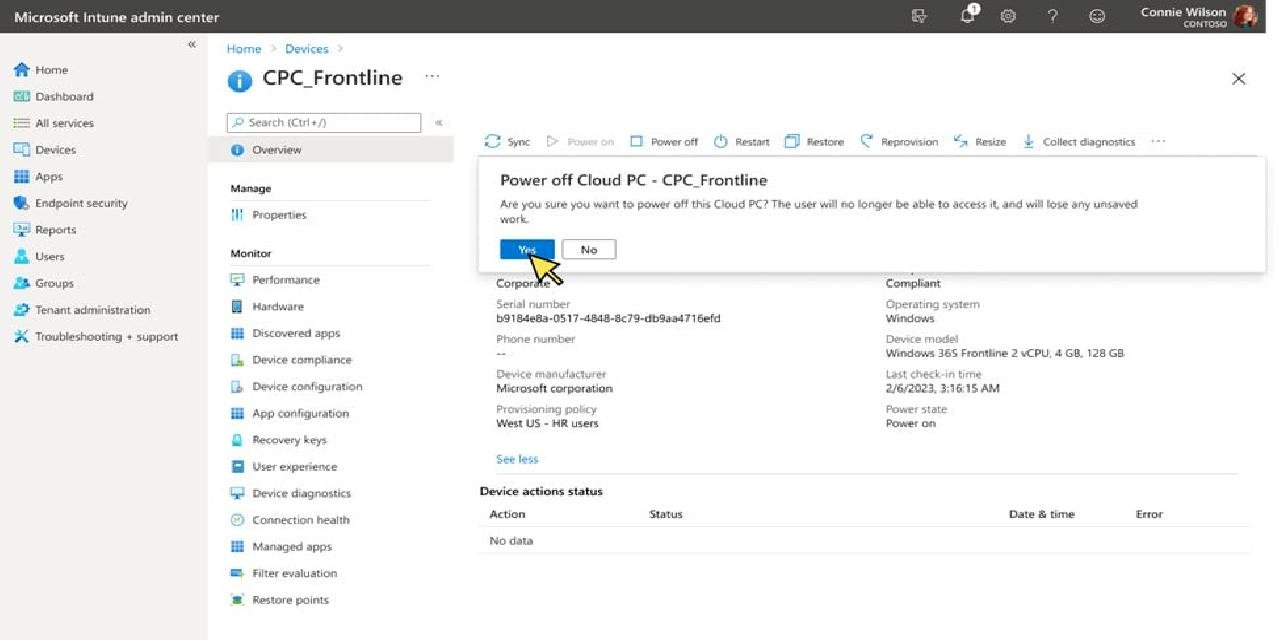Click the Devices breadcrumb link

[x=306, y=49]
